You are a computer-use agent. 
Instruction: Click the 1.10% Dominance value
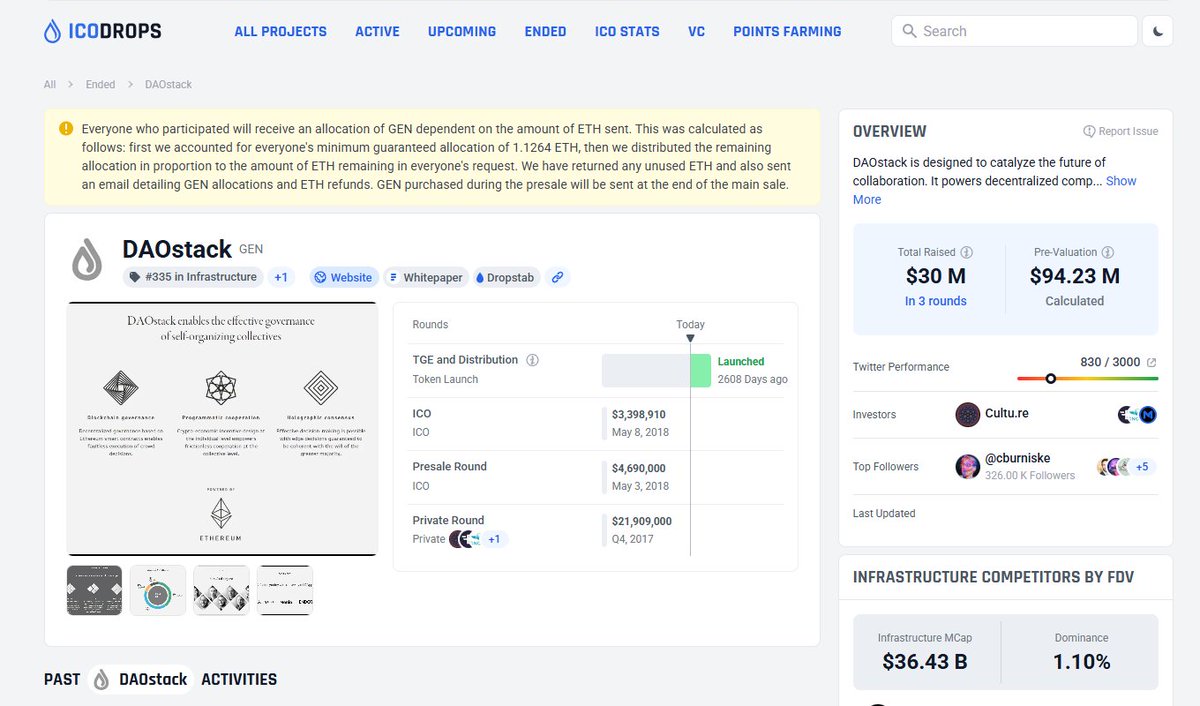[1081, 661]
